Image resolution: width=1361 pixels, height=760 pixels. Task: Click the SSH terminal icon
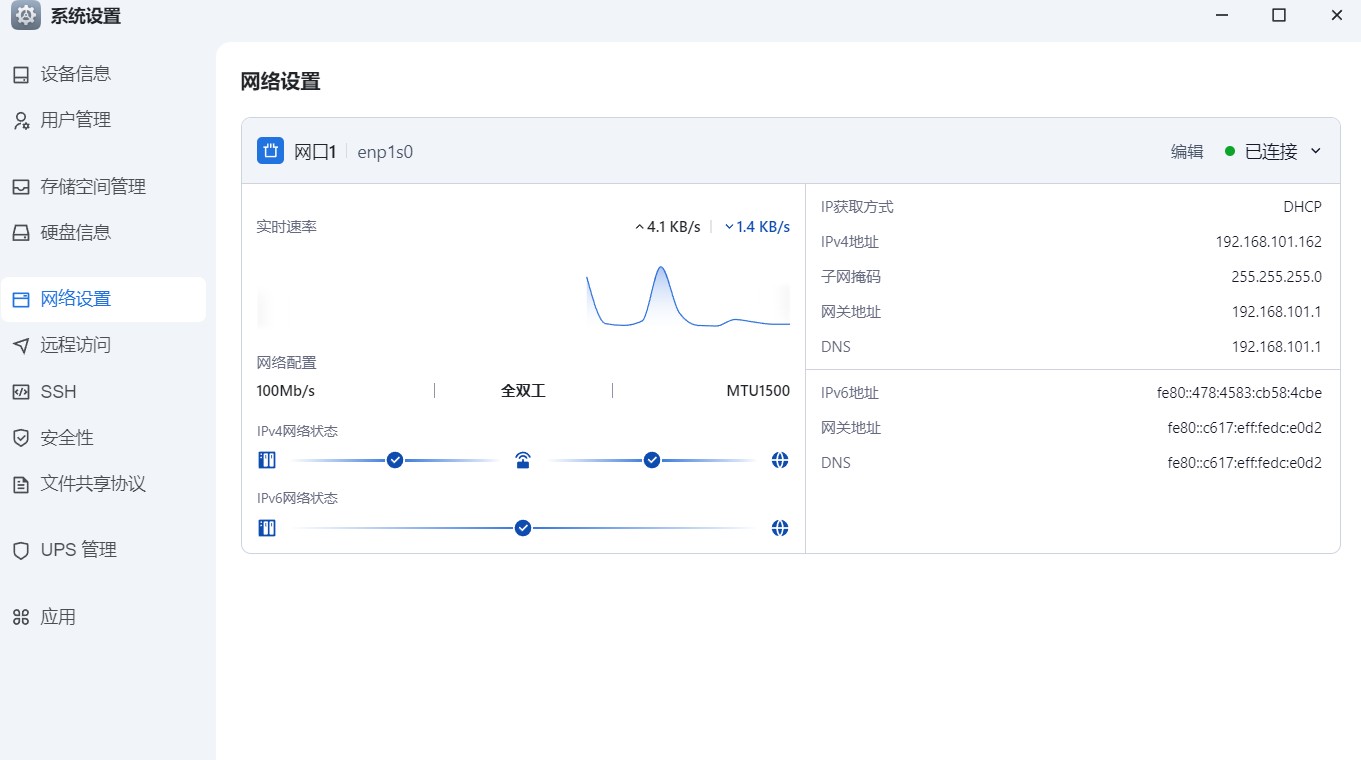pyautogui.click(x=21, y=392)
